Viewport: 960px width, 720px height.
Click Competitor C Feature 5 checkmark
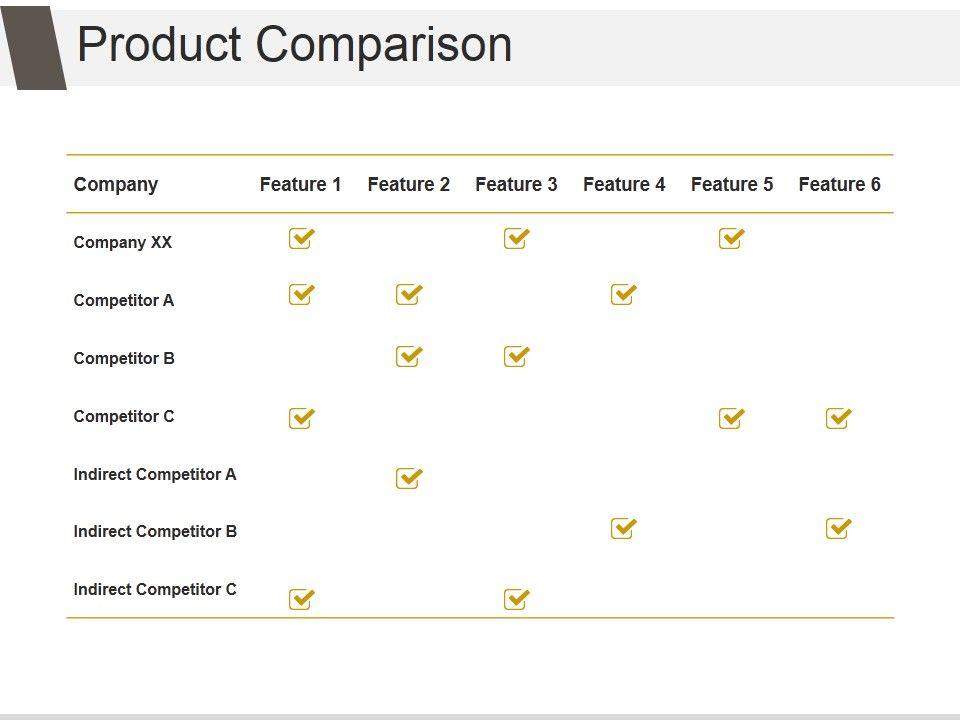pos(731,419)
